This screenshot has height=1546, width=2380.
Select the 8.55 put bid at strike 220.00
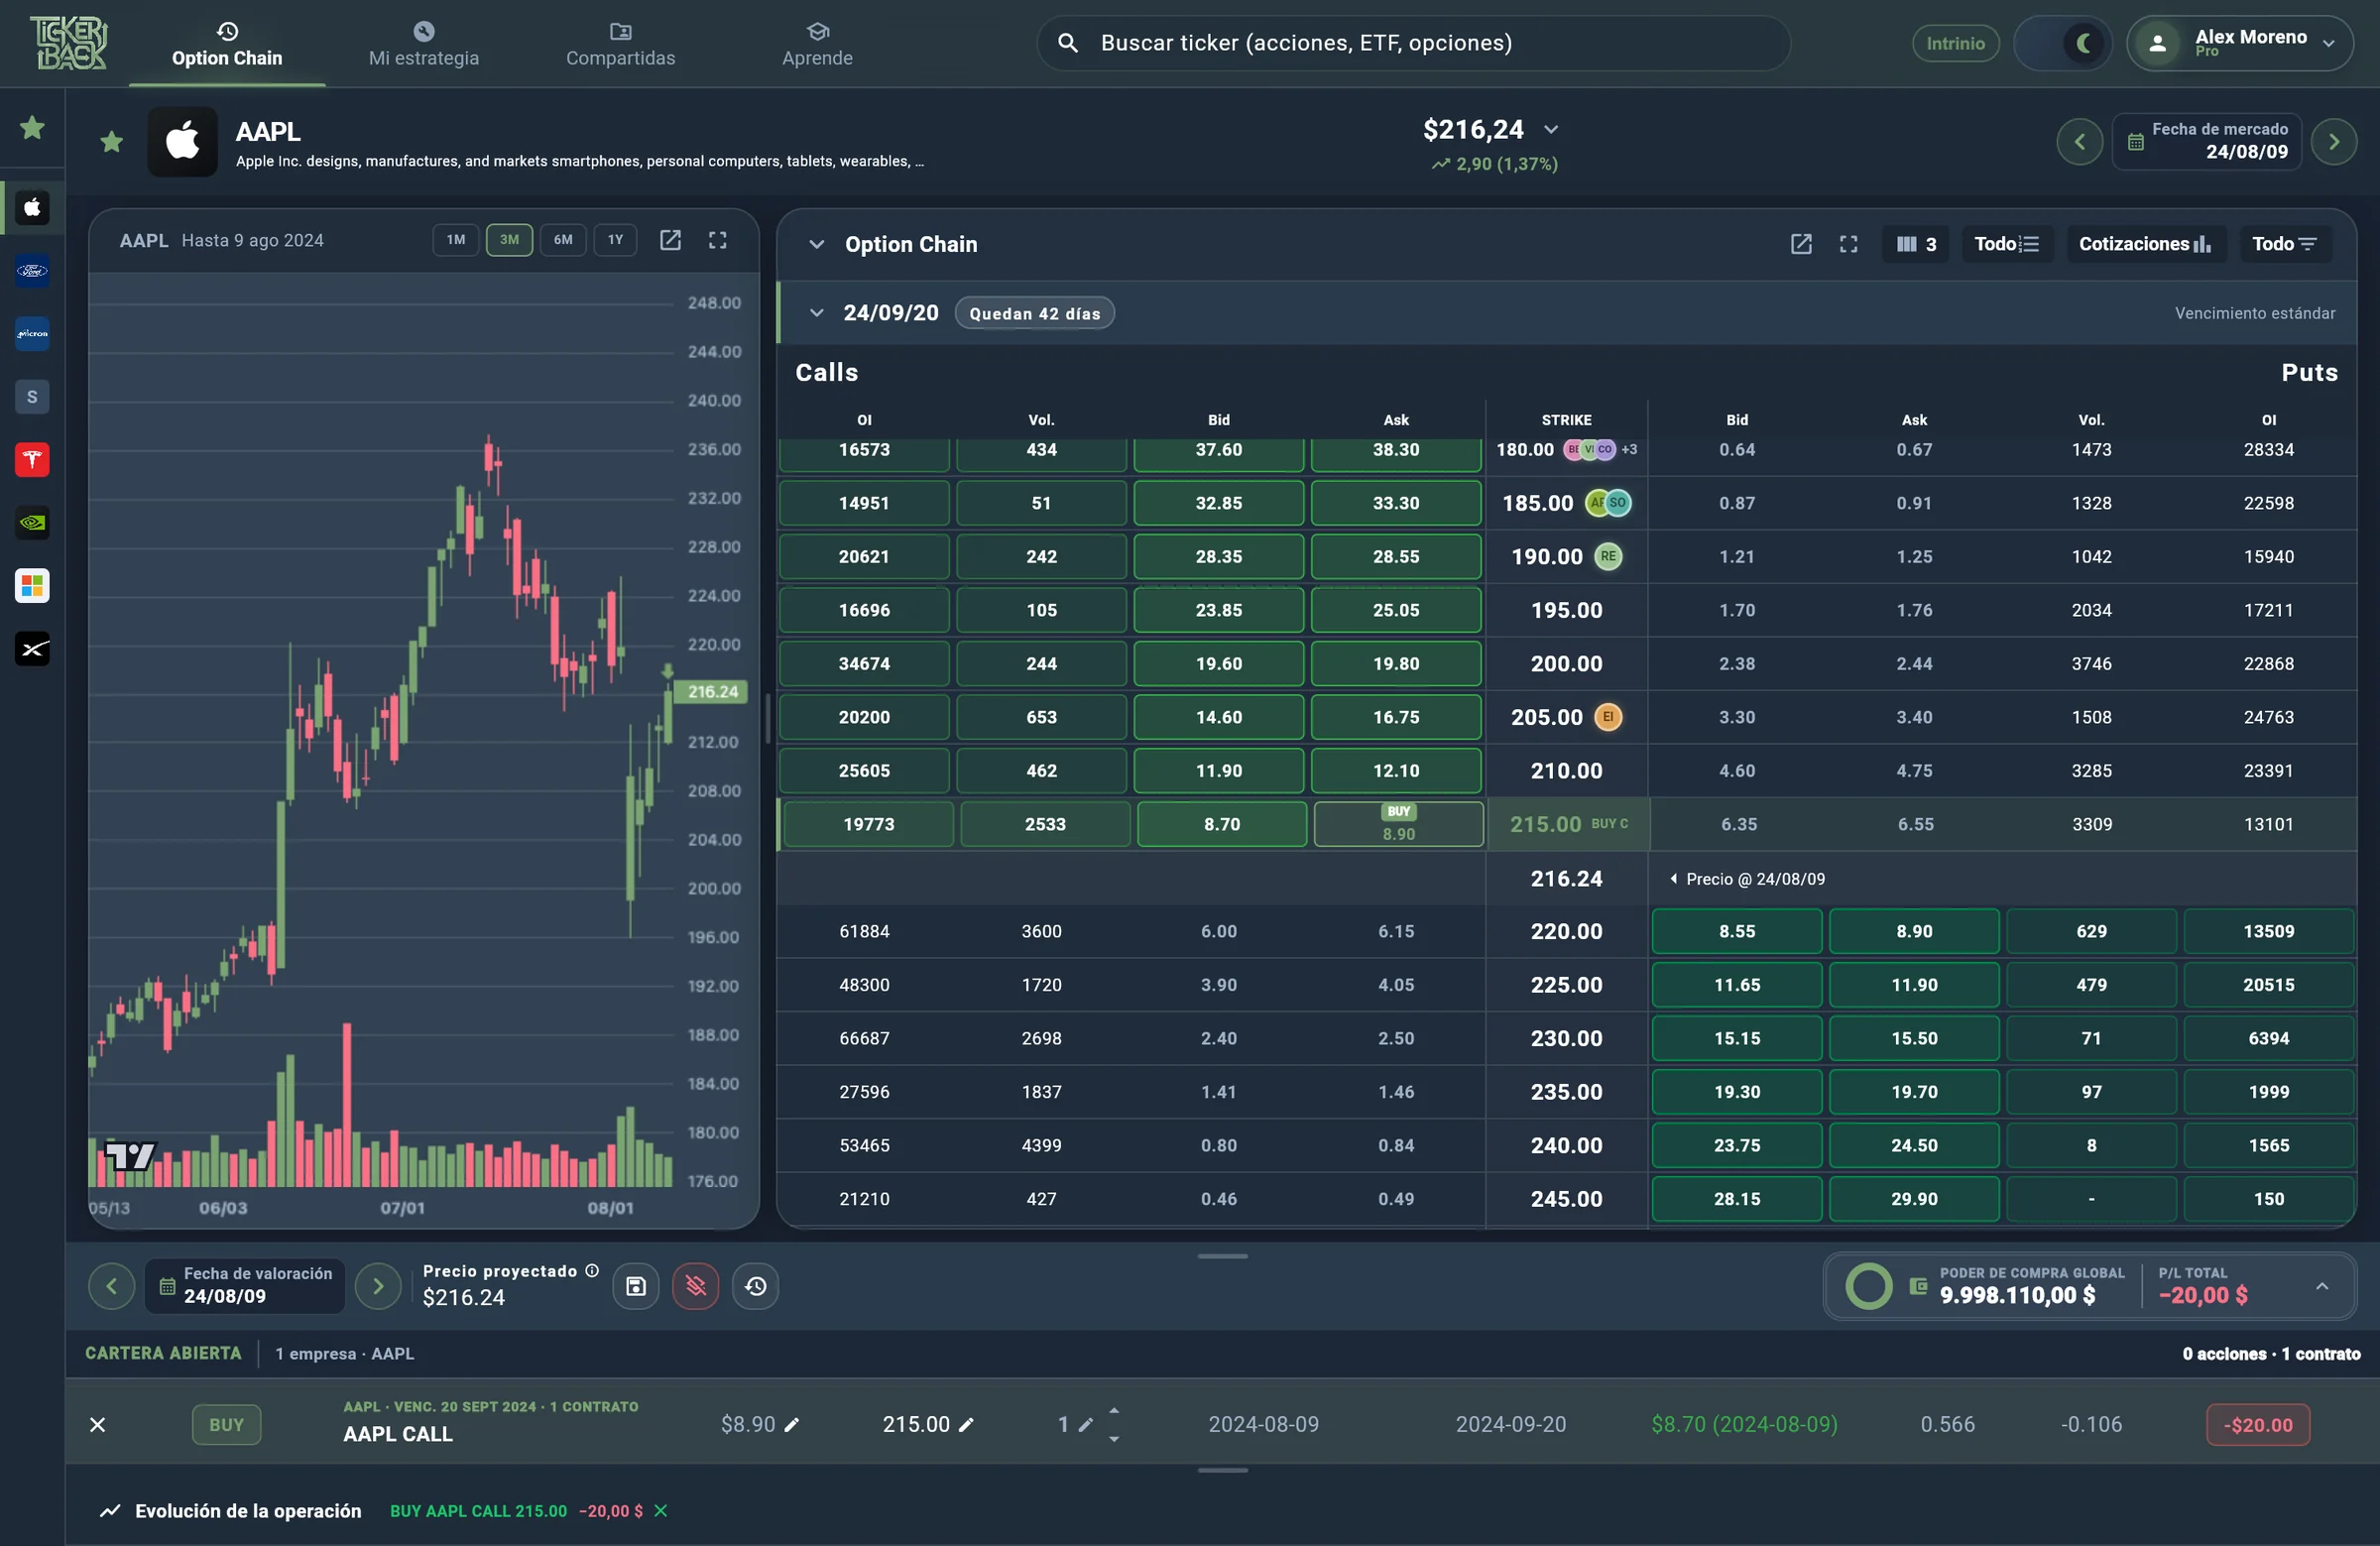[1737, 931]
